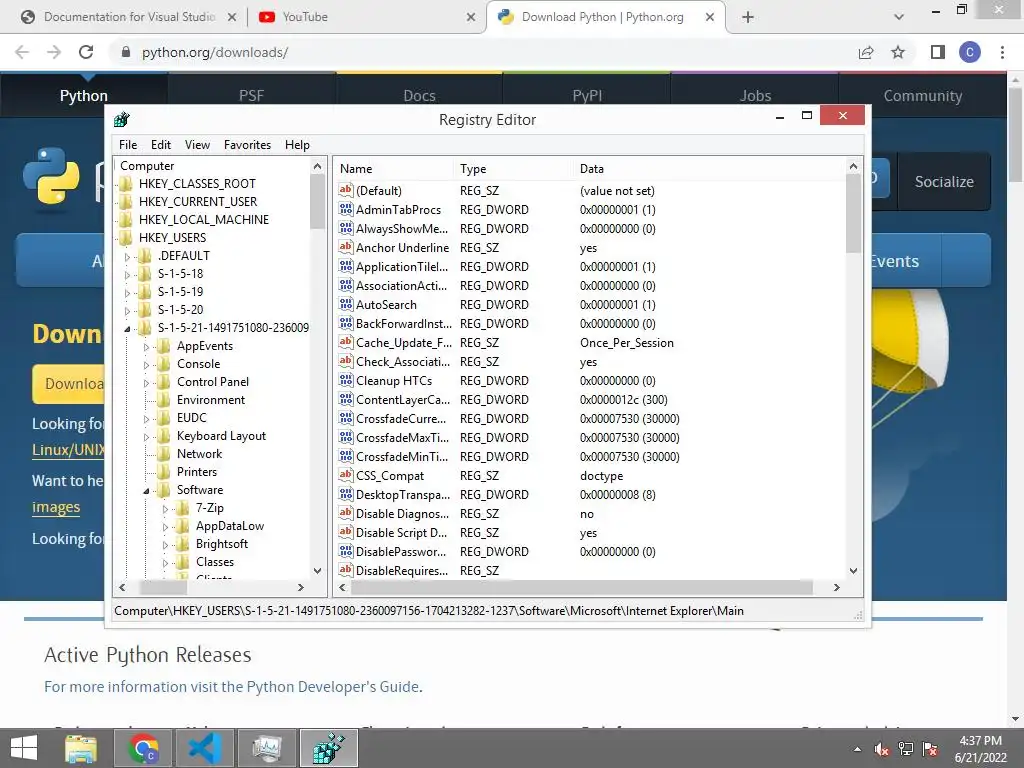Click the values pane horizontal scrollbar thumb
Image resolution: width=1024 pixels, height=768 pixels.
click(581, 588)
